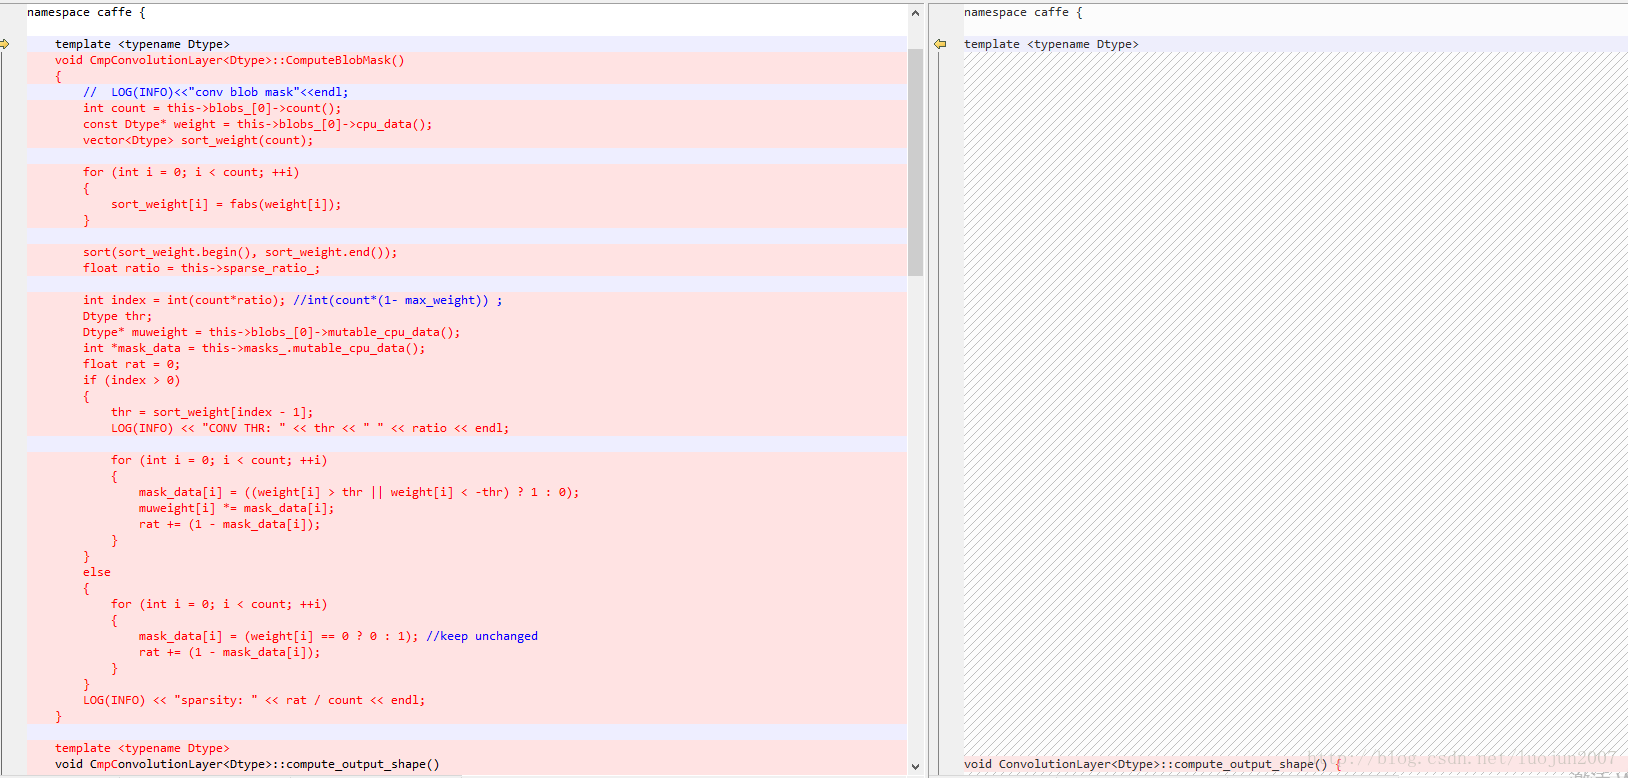Click 'if (index > 0)' line
The width and height of the screenshot is (1628, 778).
point(132,380)
